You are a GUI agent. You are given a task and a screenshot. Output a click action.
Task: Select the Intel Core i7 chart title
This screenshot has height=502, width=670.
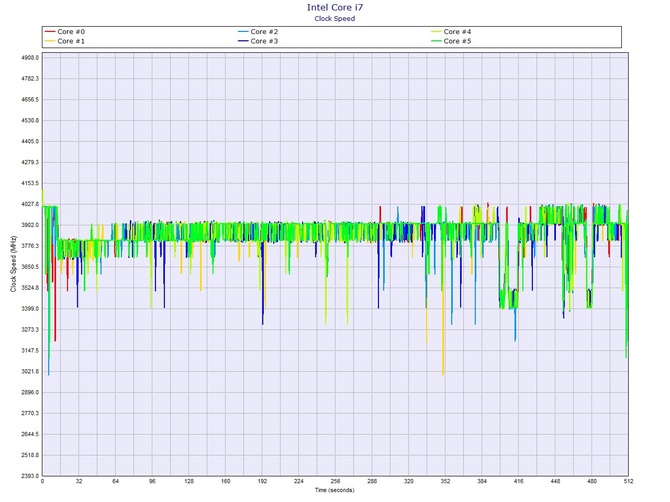click(x=335, y=7)
